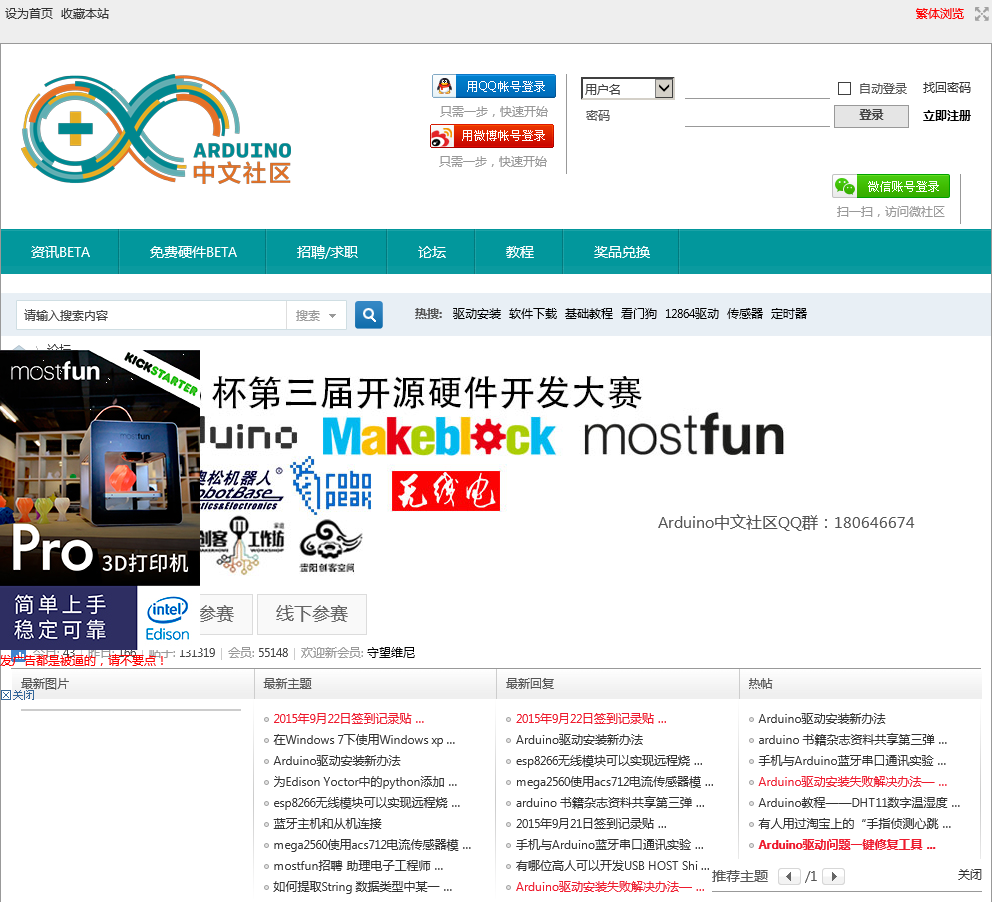Click hot search 传感器
The image size is (992, 902).
point(745,314)
